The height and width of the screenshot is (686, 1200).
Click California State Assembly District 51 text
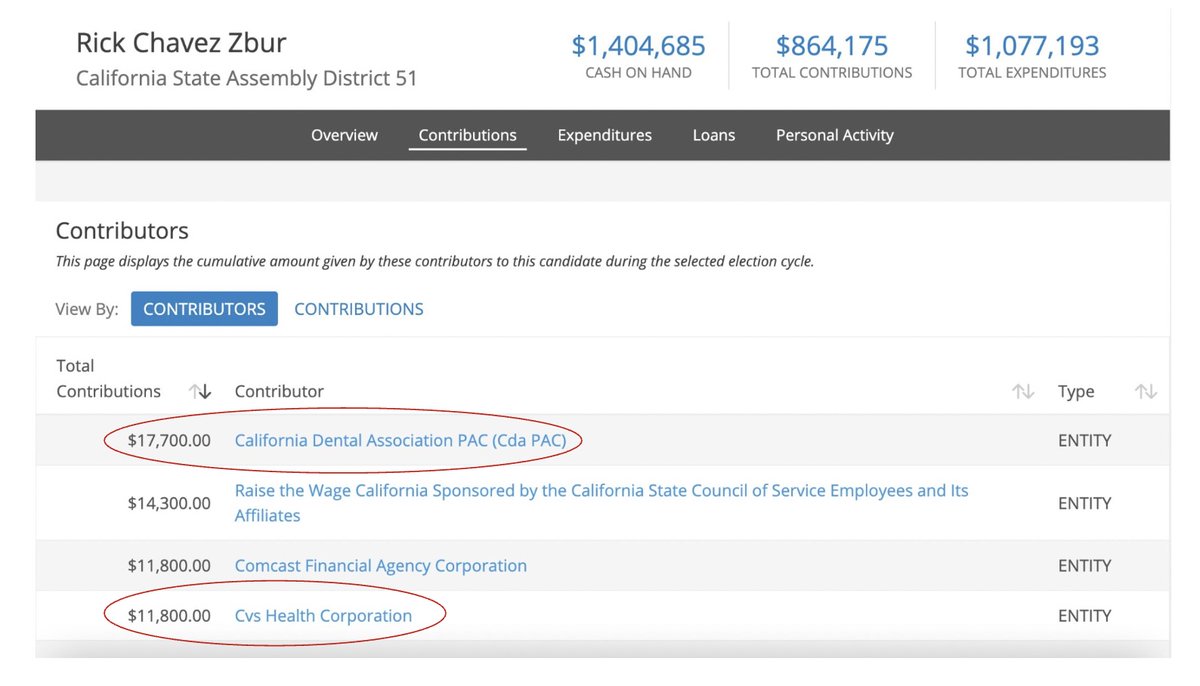click(x=246, y=78)
